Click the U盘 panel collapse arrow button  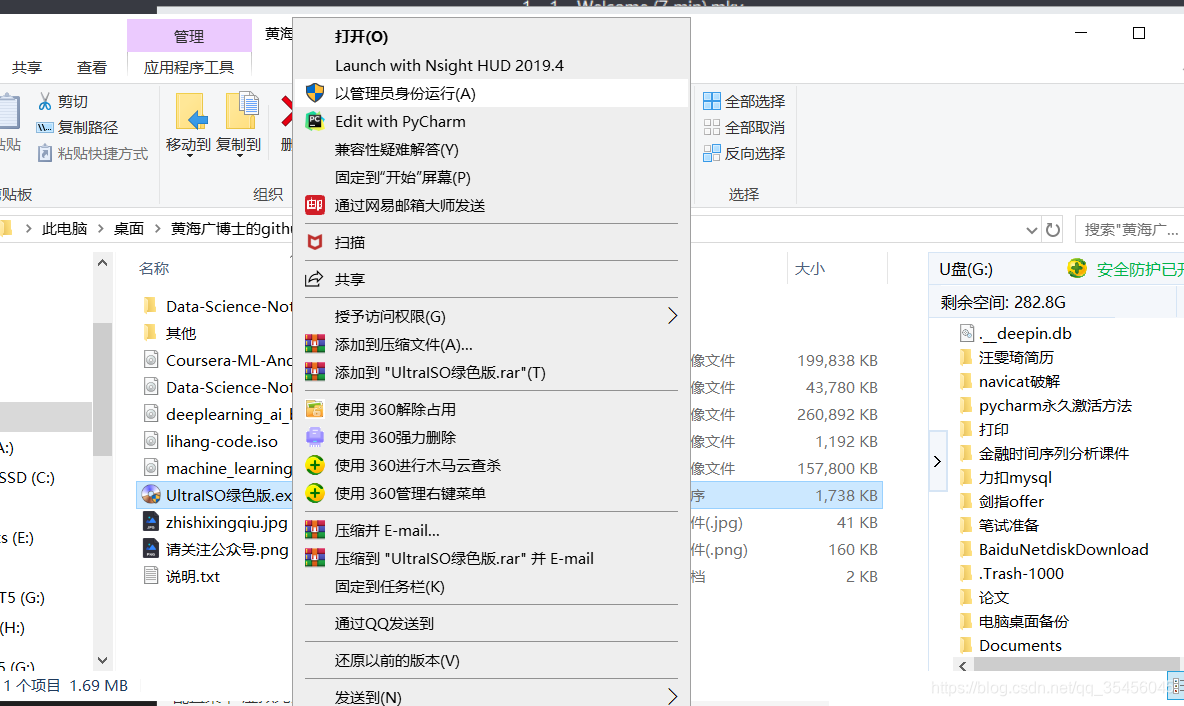point(937,461)
